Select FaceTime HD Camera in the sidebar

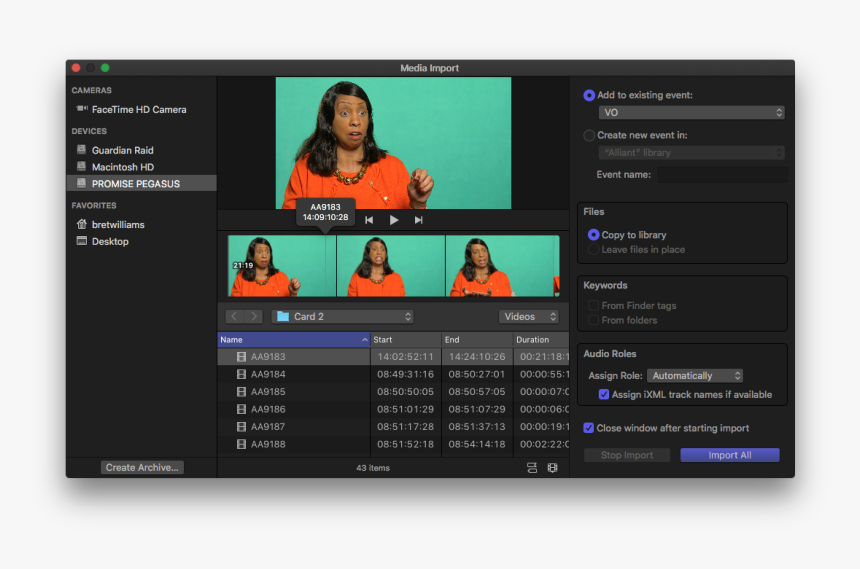pos(138,110)
